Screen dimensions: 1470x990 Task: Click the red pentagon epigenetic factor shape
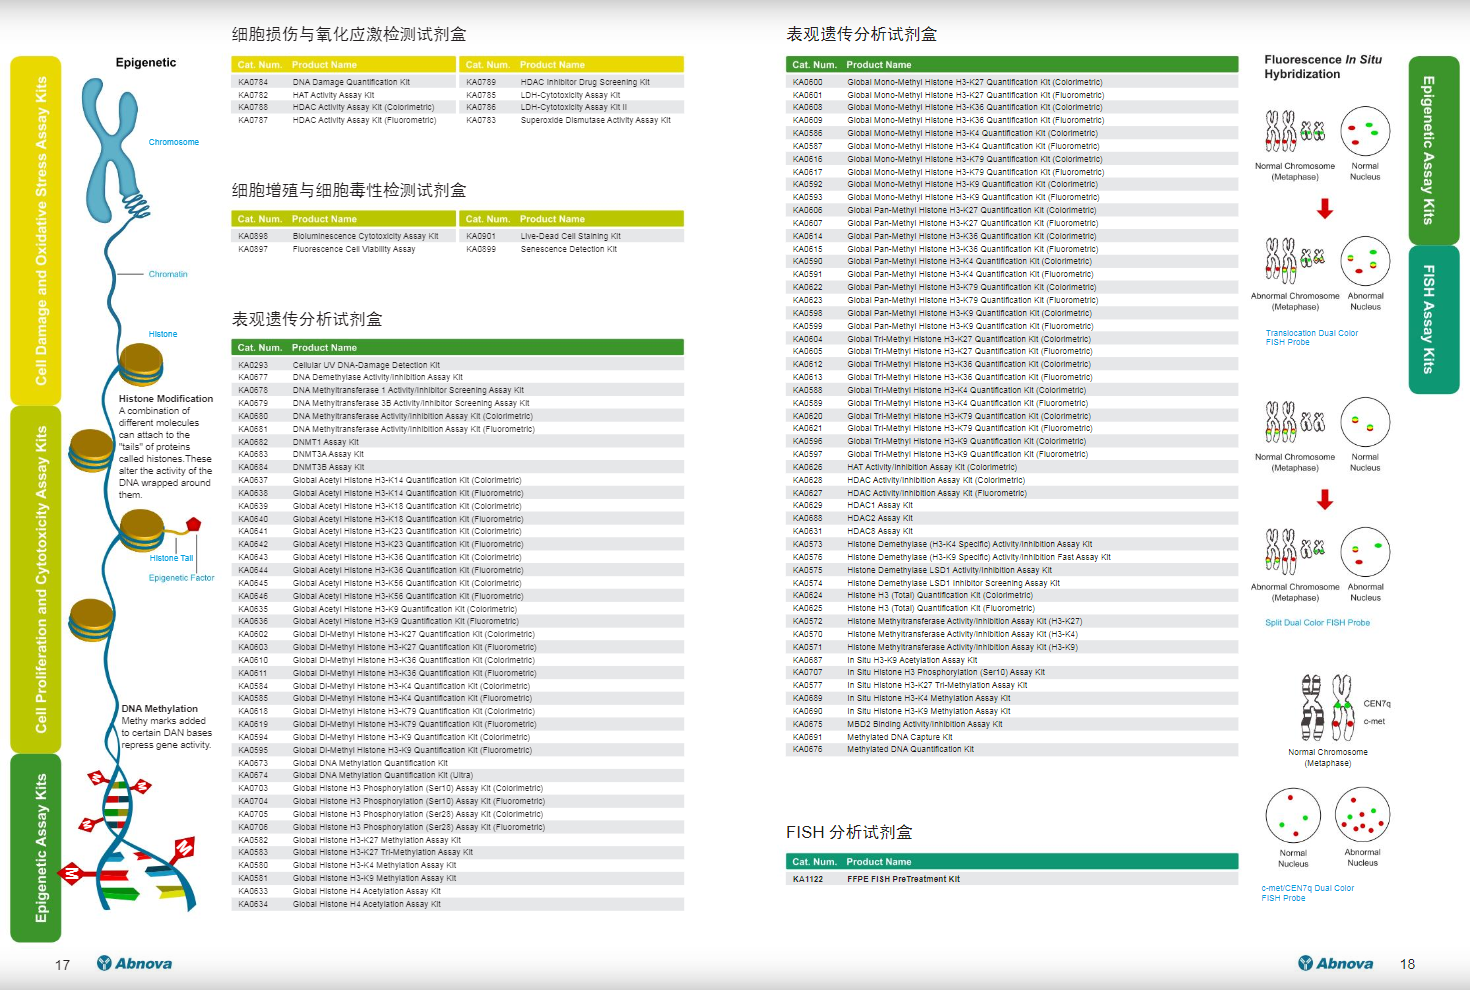[x=193, y=524]
